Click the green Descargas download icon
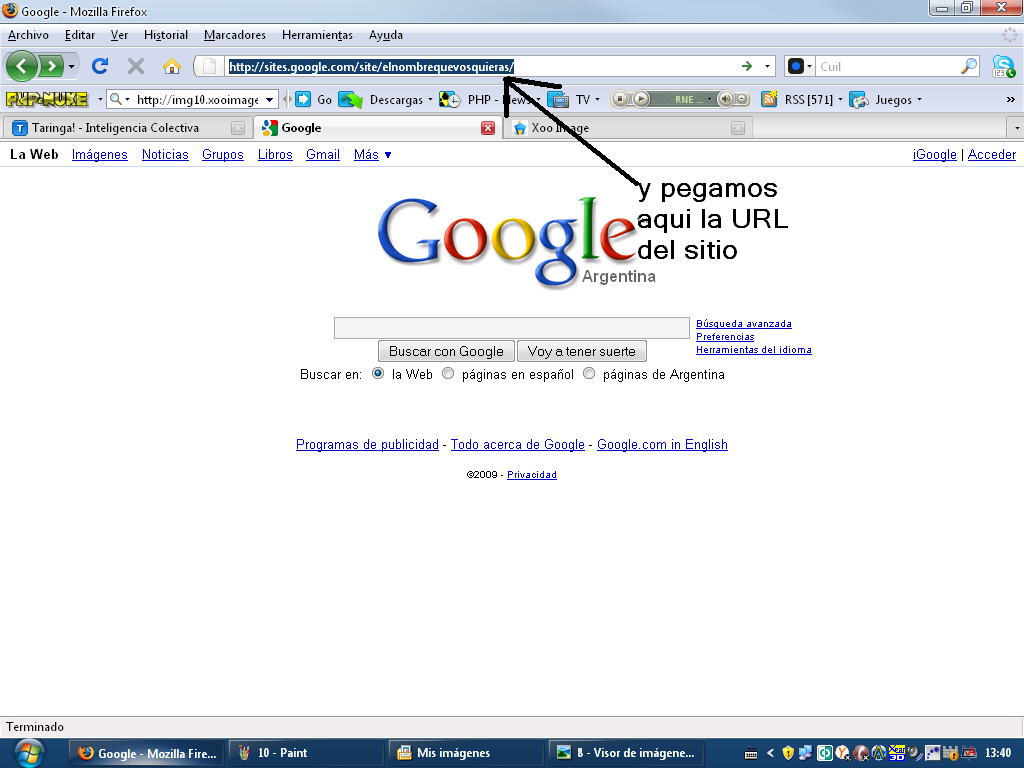The image size is (1024, 768). point(351,99)
